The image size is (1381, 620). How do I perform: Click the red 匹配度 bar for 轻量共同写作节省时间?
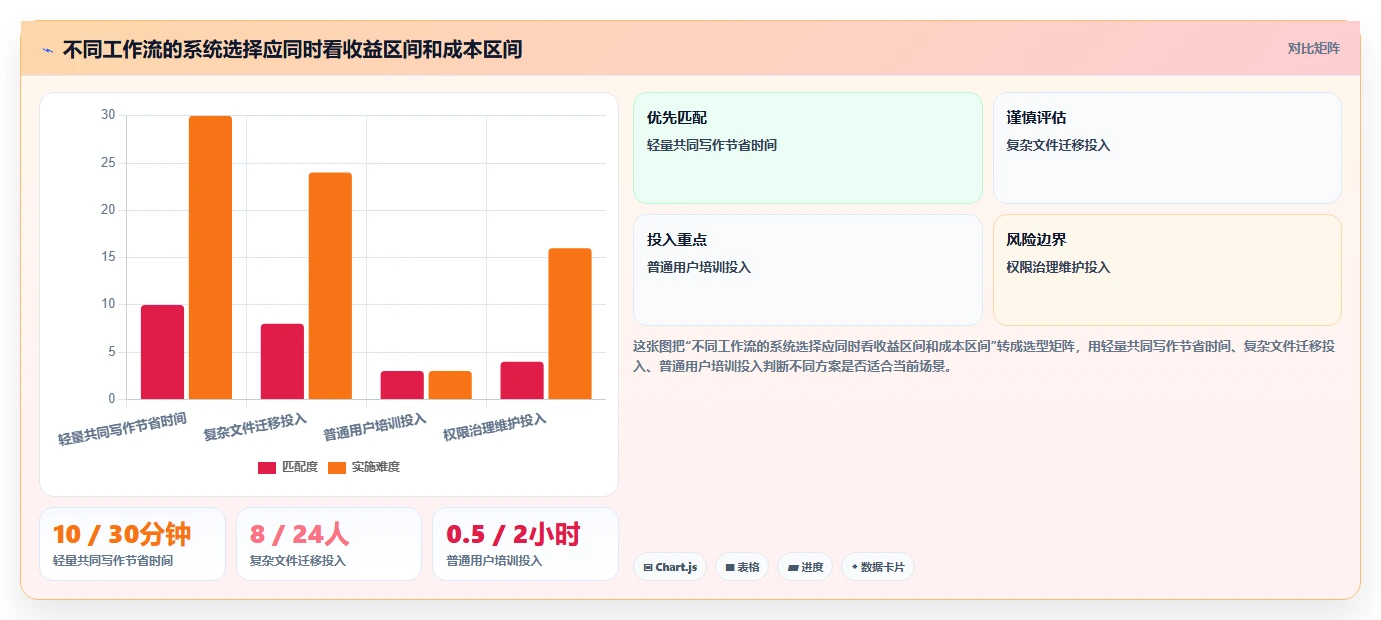(162, 352)
